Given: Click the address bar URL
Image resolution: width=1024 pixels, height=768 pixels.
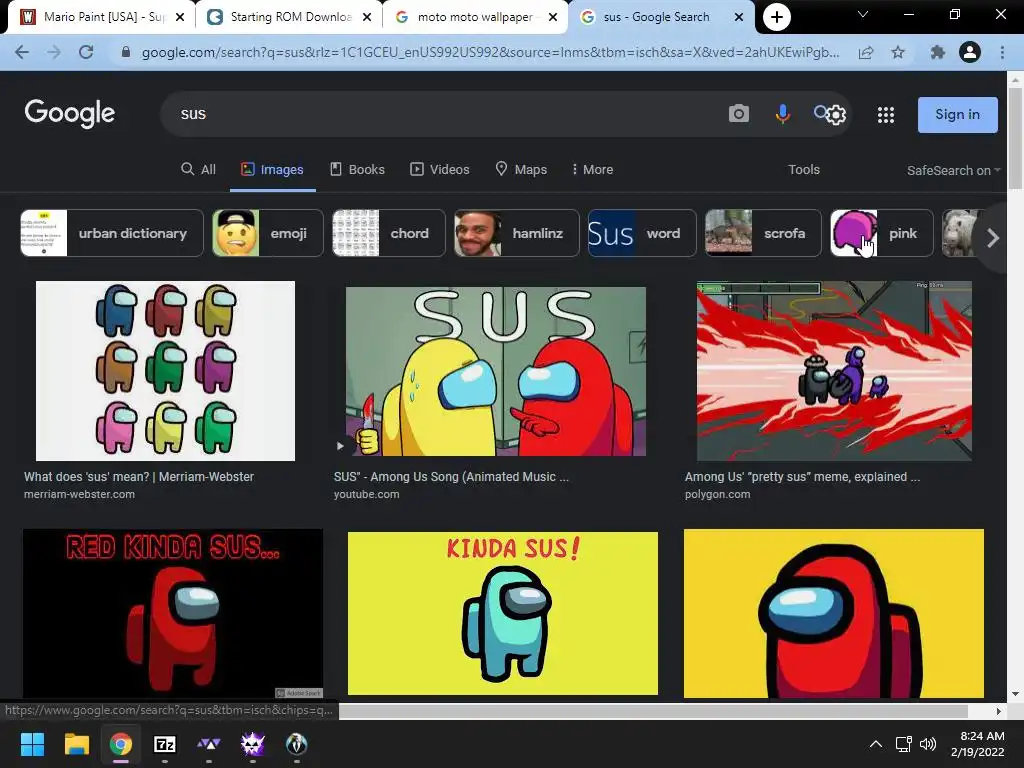Looking at the screenshot, I should (x=490, y=52).
